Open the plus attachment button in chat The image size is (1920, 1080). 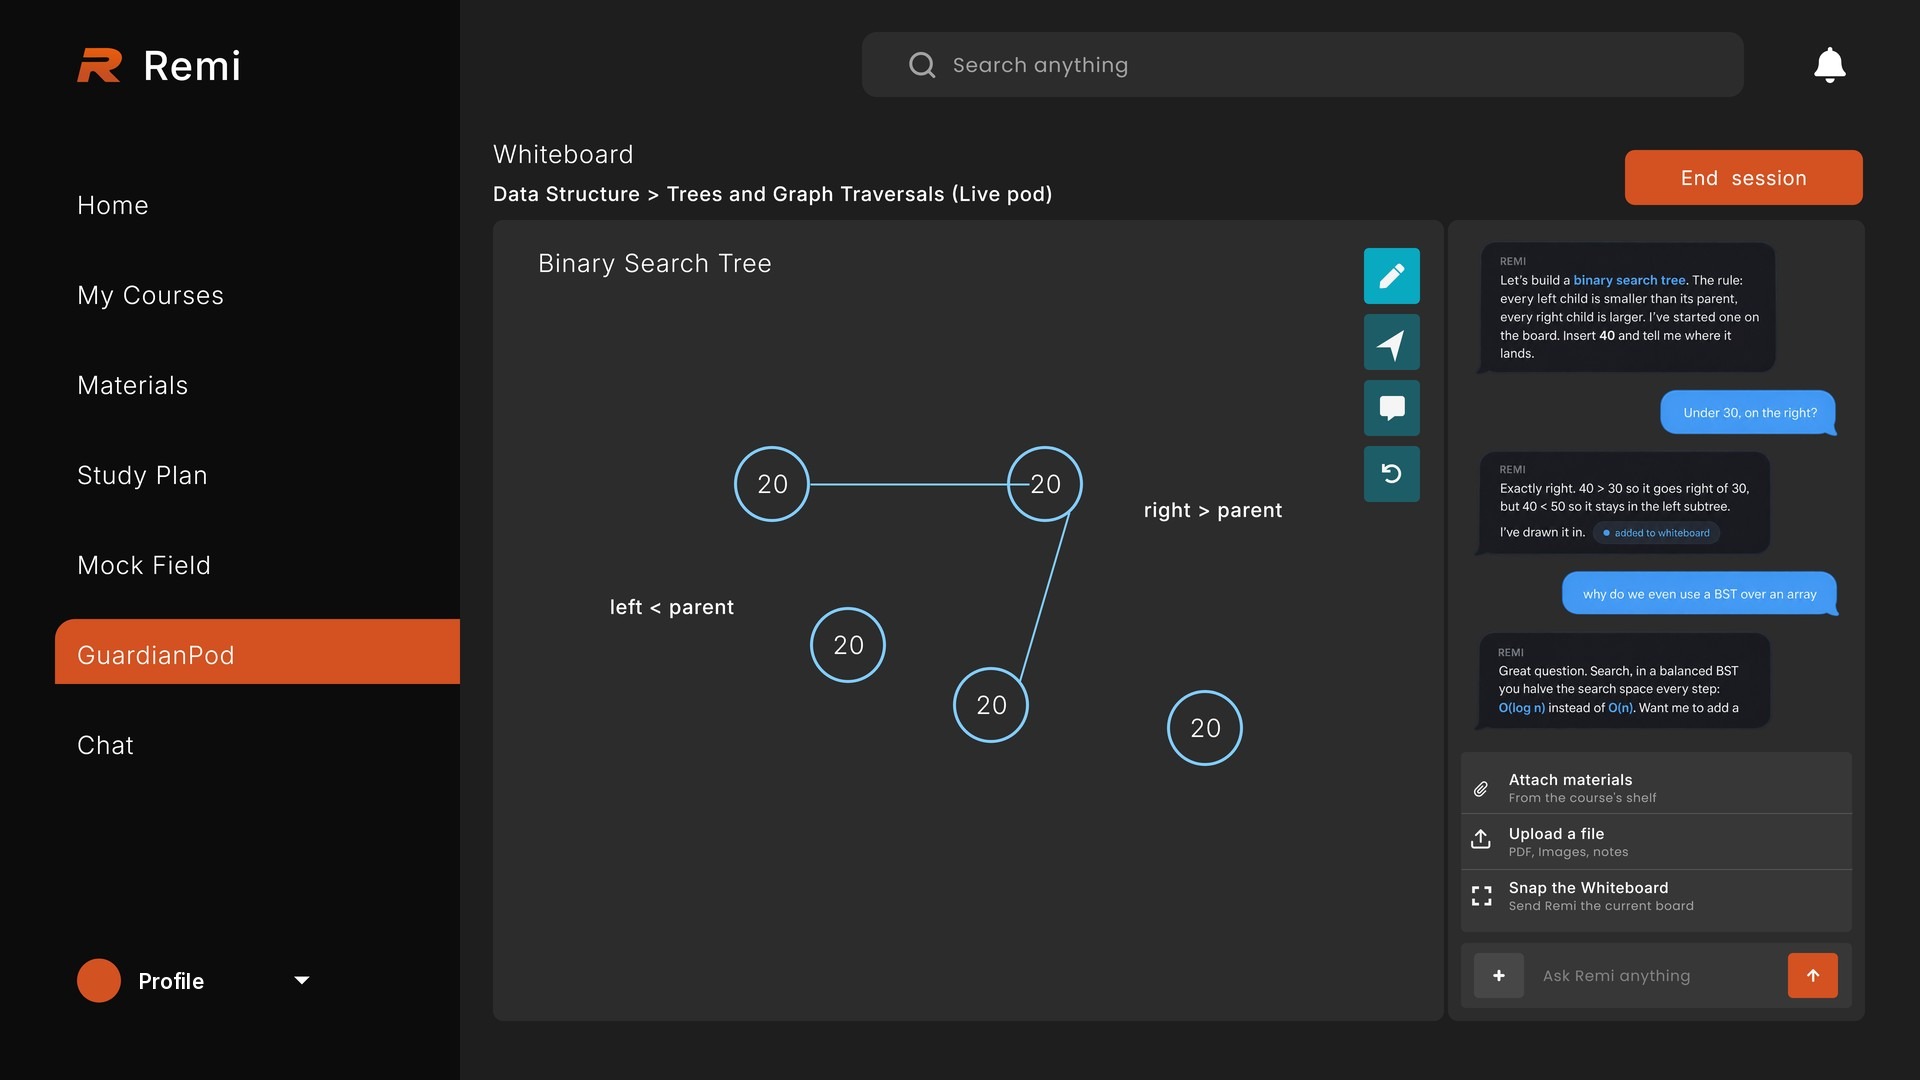[1498, 975]
